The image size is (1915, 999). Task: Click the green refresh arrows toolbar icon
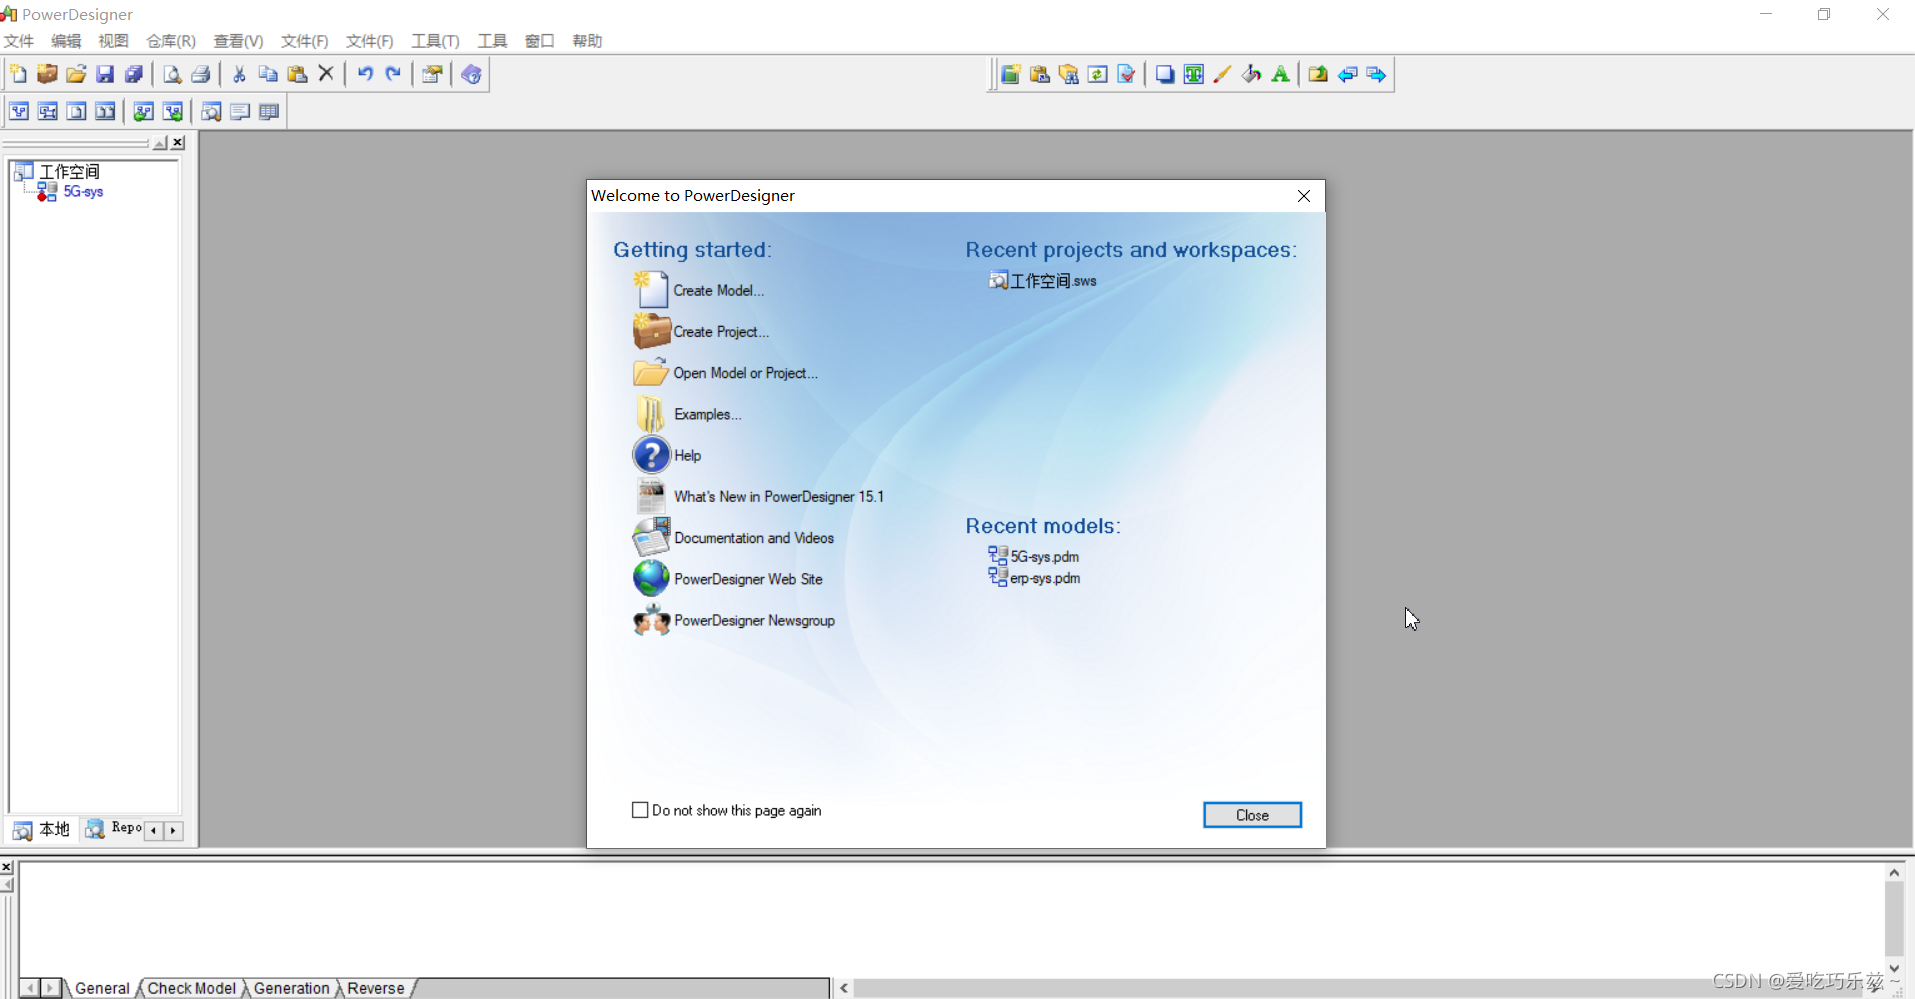[1098, 74]
